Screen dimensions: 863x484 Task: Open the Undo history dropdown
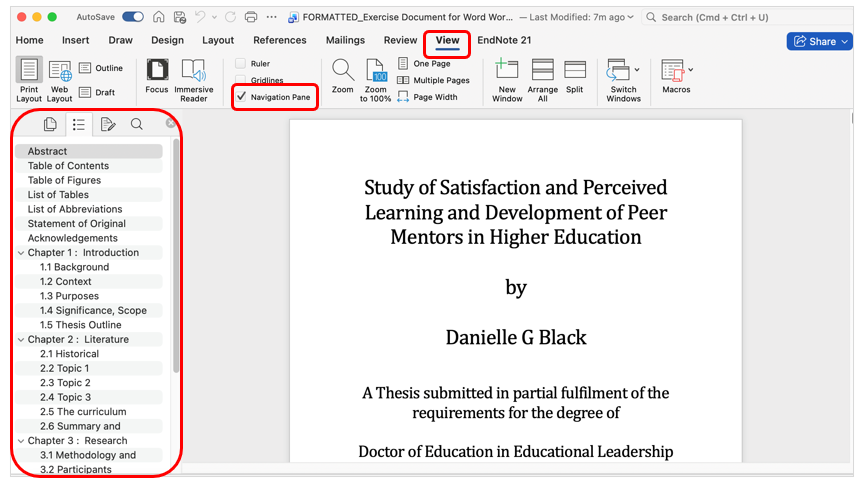(214, 17)
